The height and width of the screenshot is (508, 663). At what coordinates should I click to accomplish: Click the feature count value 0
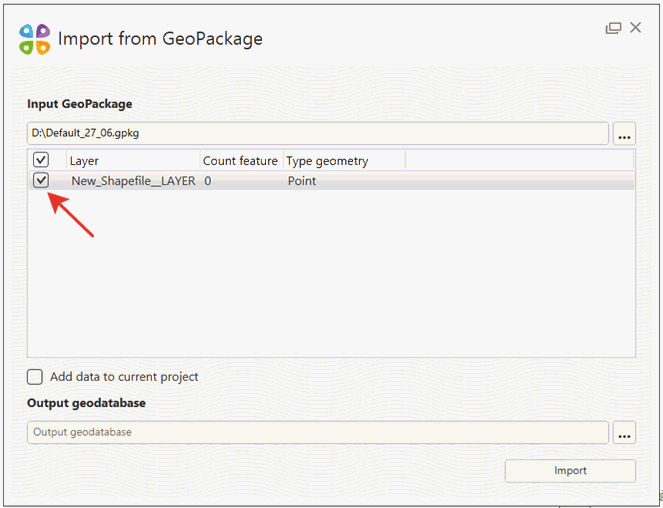click(x=208, y=181)
